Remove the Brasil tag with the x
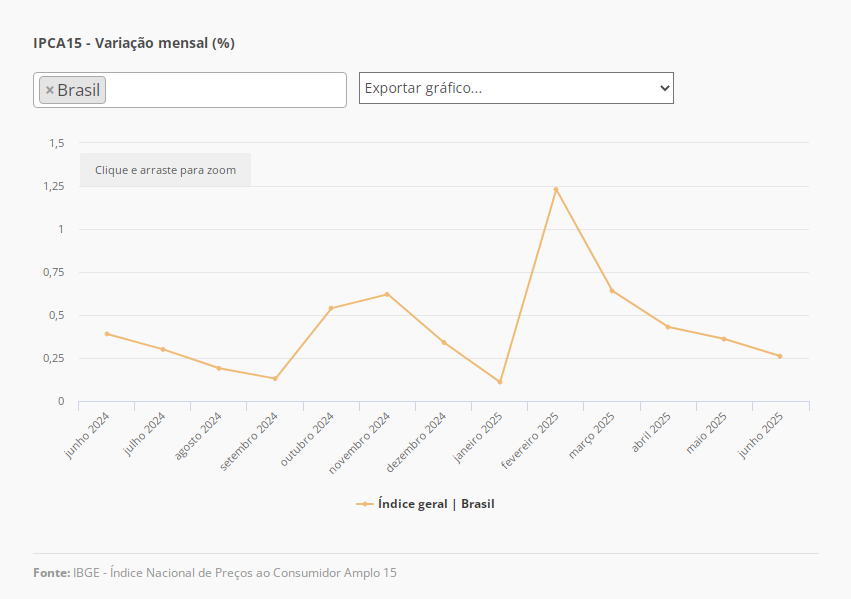Image resolution: width=851 pixels, height=599 pixels. click(x=50, y=90)
